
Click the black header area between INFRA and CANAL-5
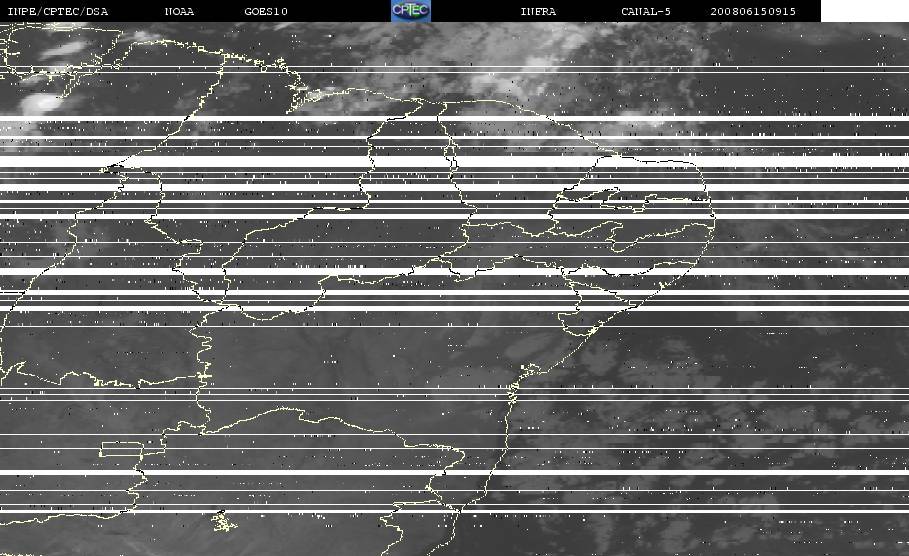click(588, 11)
